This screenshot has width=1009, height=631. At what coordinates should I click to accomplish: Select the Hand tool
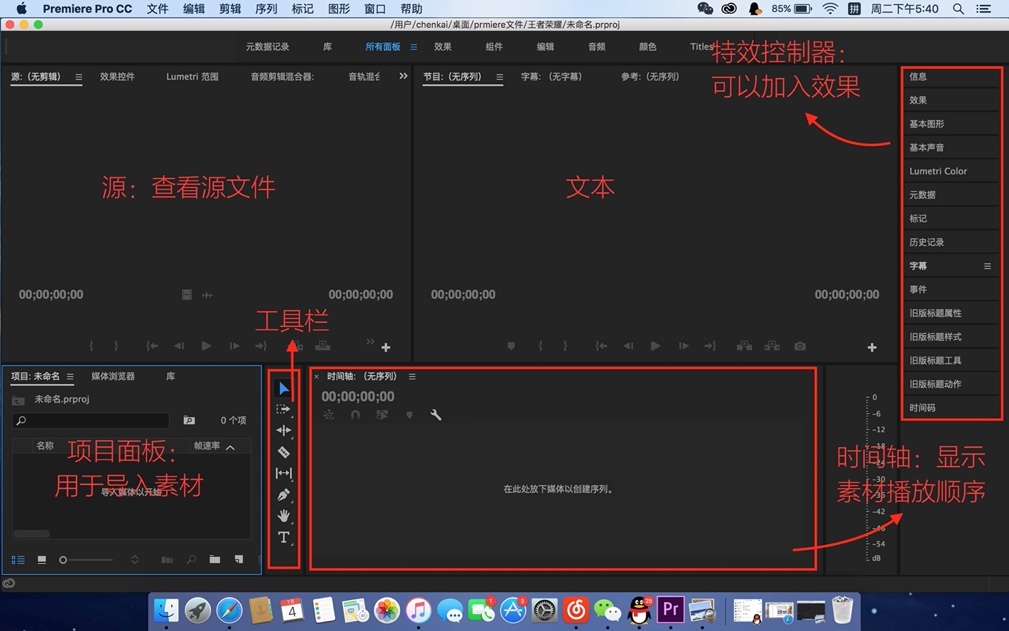tap(284, 516)
